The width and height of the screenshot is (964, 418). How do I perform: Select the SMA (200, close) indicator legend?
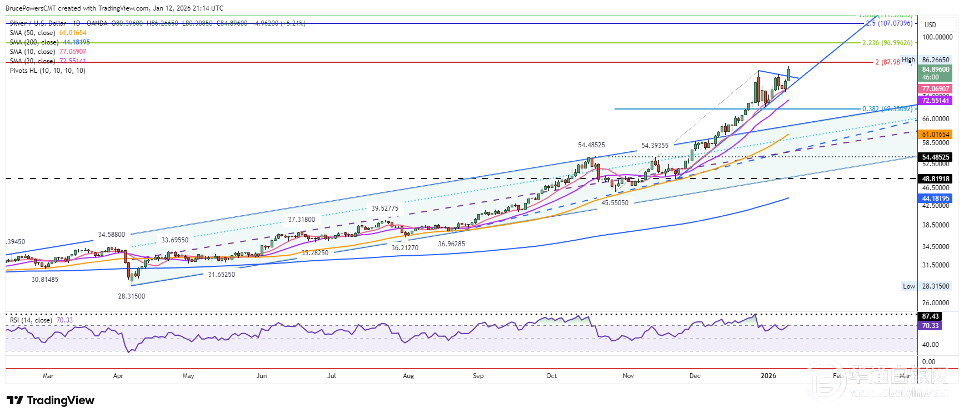[34, 42]
